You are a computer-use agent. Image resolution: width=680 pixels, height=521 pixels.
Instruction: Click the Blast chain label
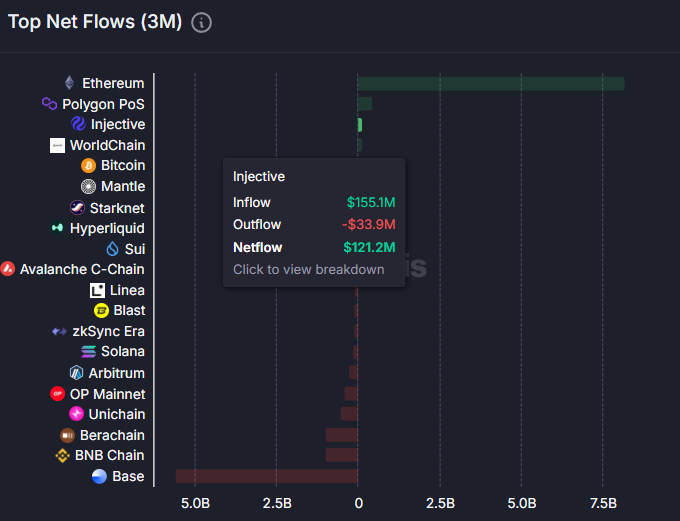tap(129, 311)
